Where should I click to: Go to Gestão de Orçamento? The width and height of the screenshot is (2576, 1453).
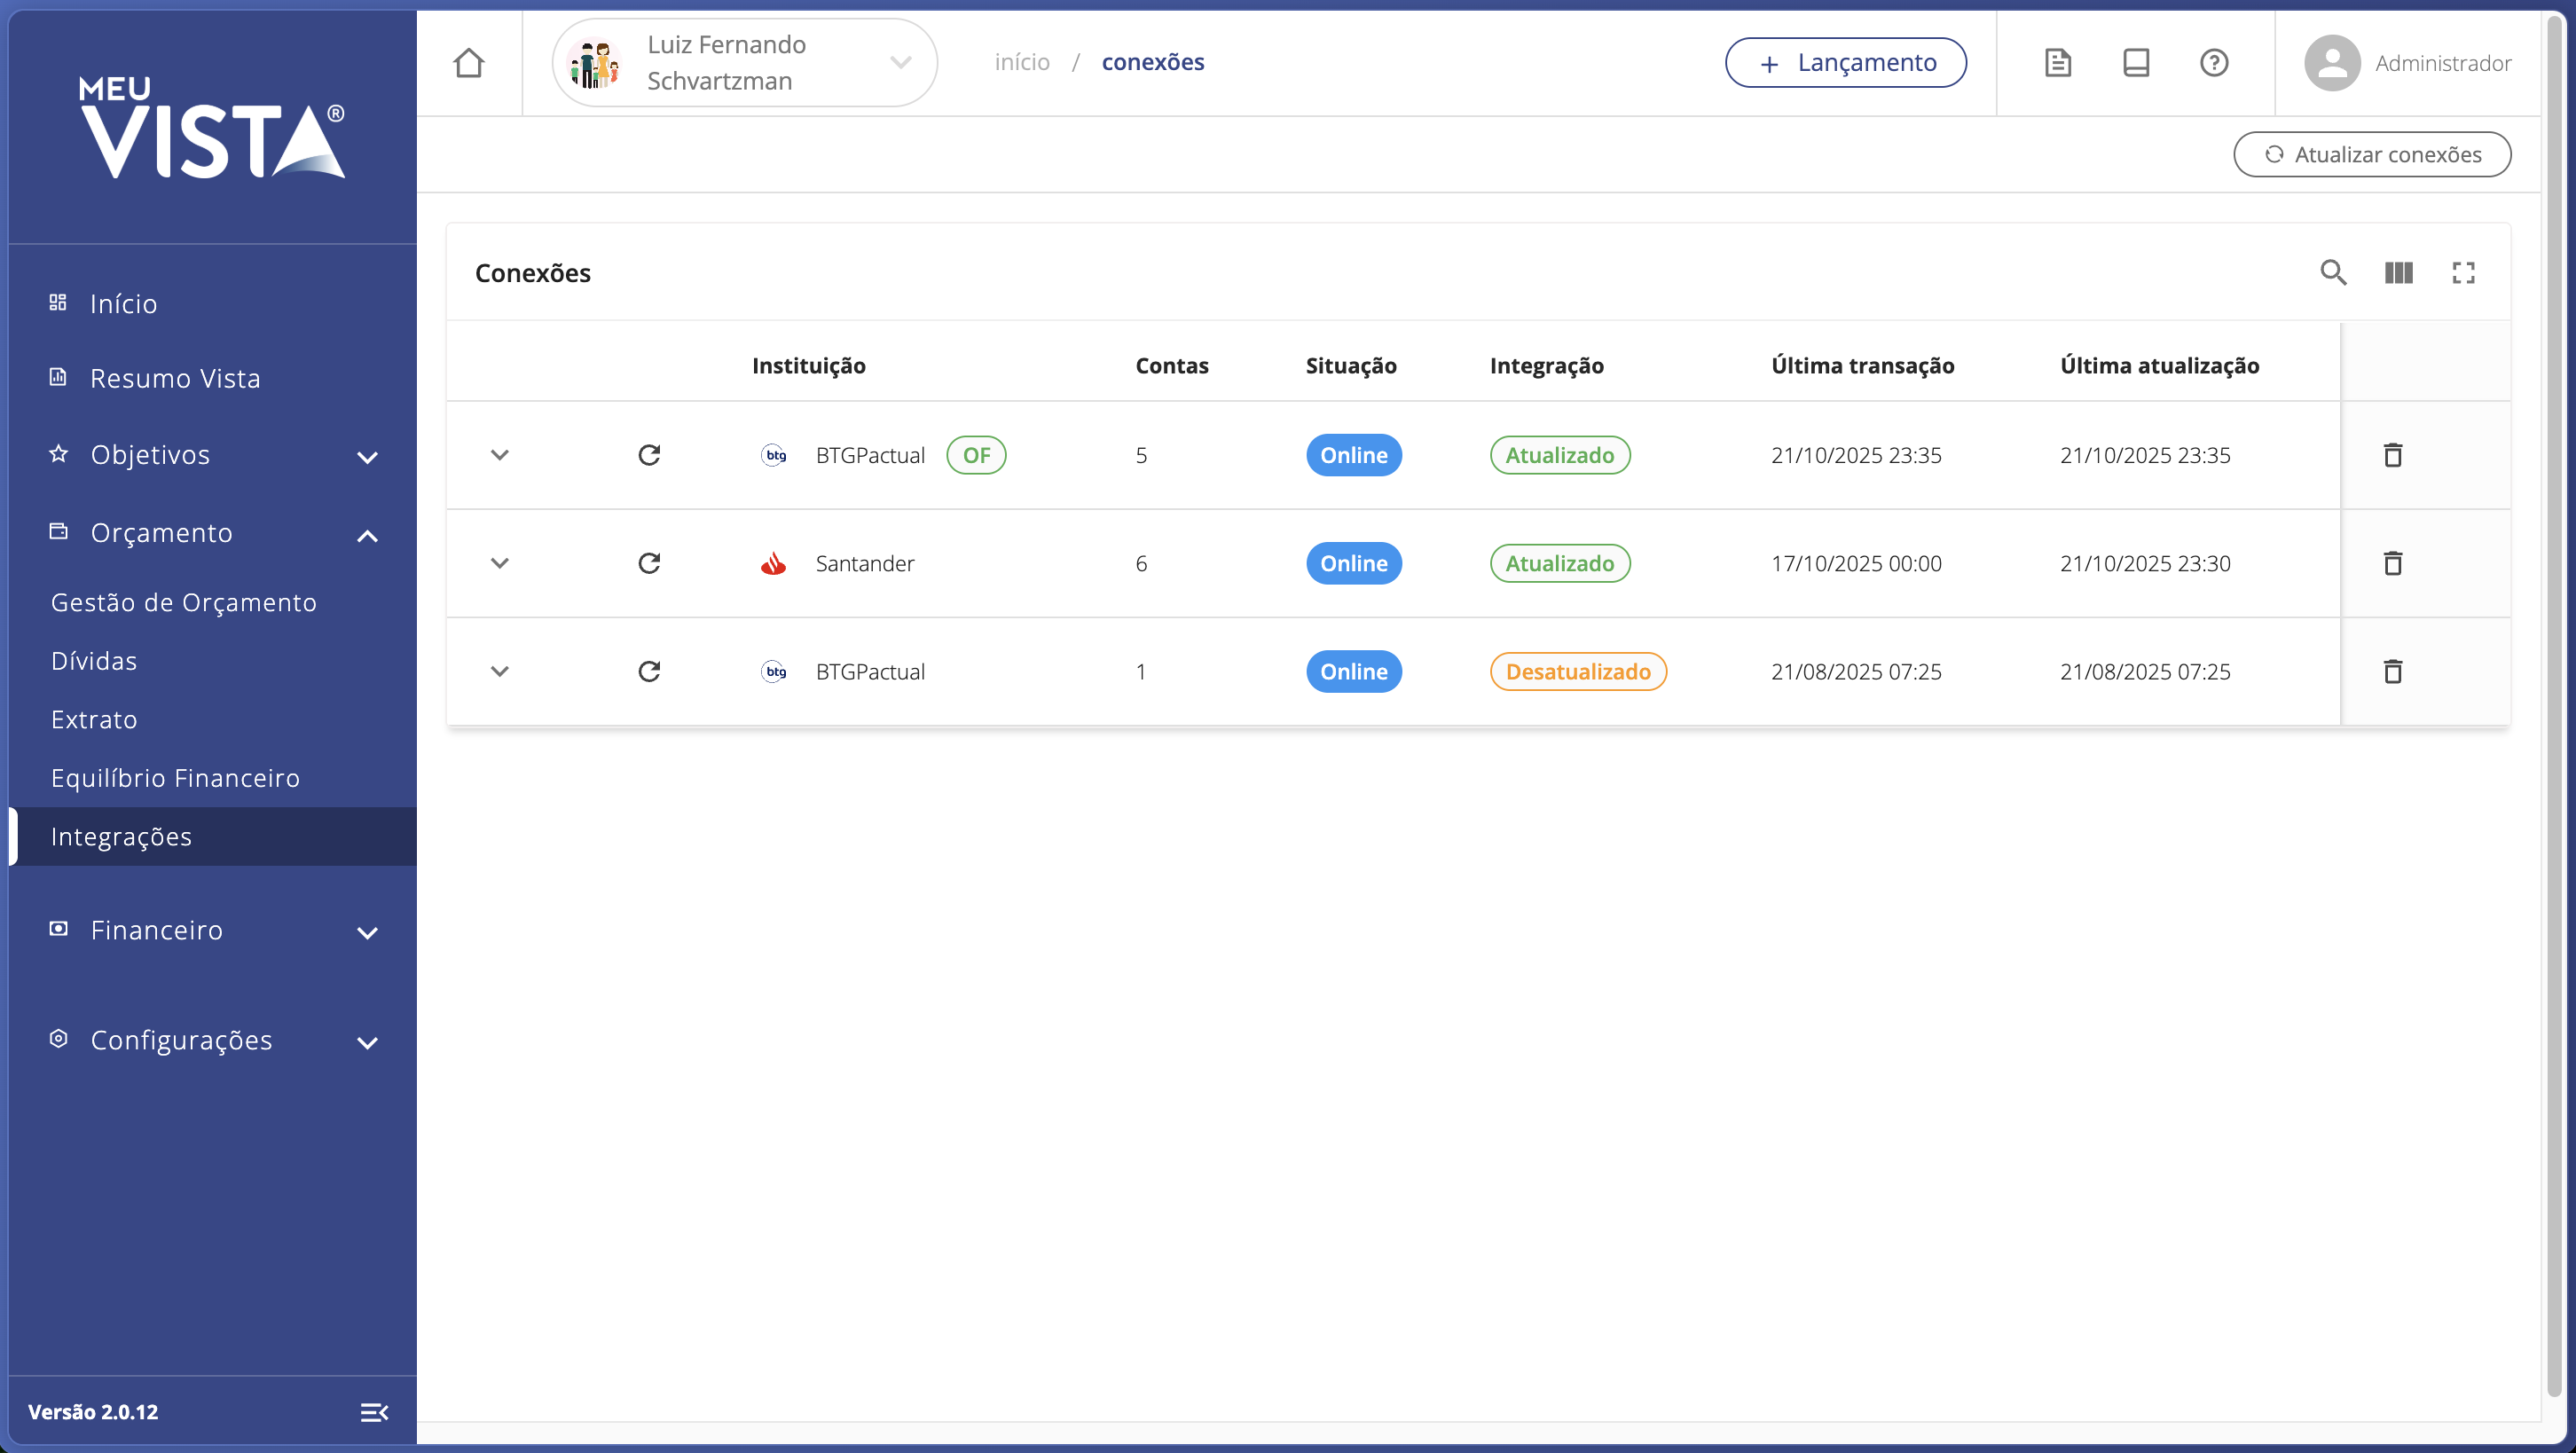tap(183, 602)
